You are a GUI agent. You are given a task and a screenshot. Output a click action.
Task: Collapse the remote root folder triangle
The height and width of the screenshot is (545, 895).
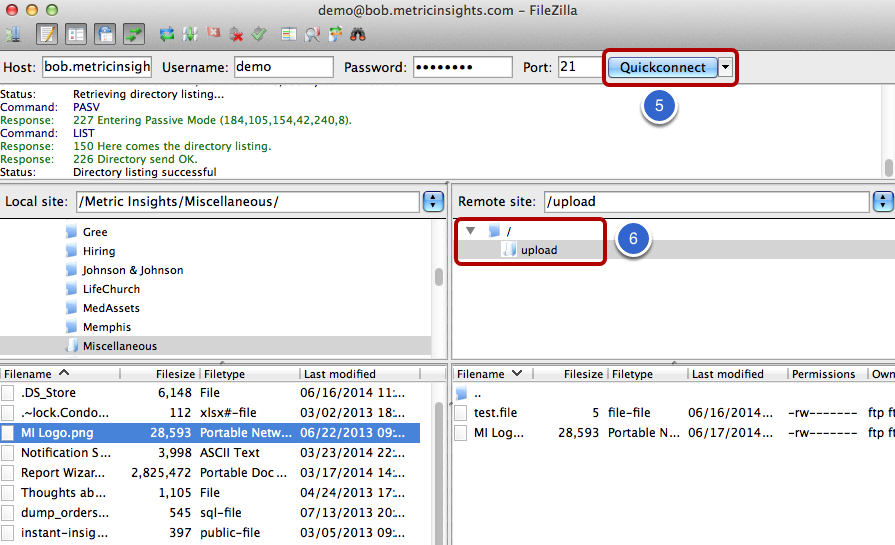[470, 231]
